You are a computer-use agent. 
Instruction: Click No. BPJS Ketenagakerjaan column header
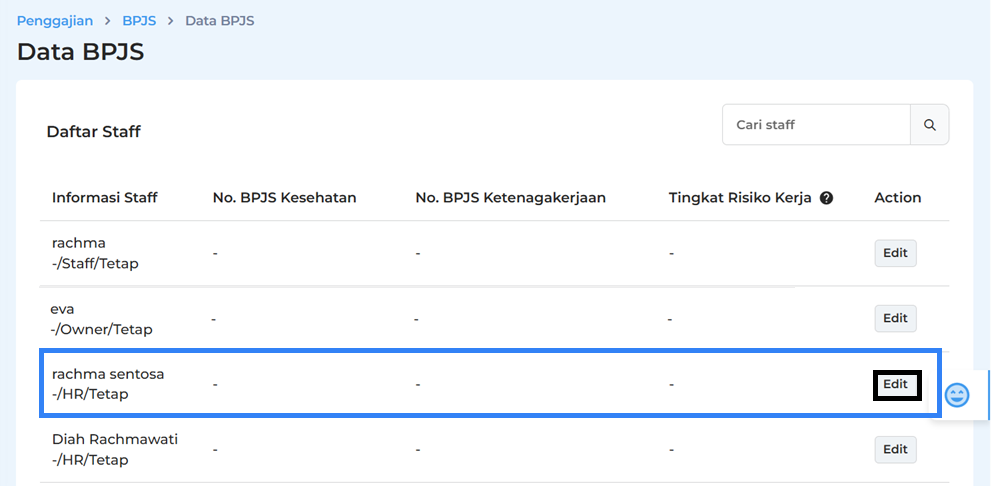point(510,198)
